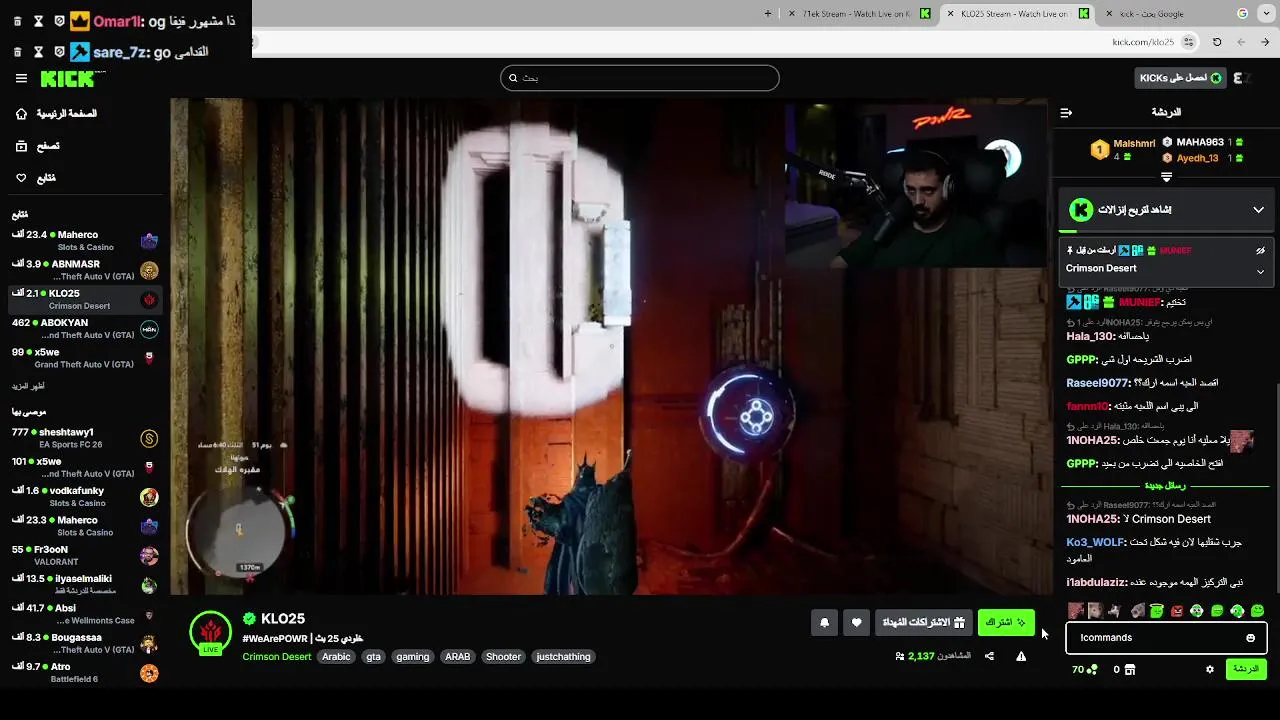Click the report warning triangle icon
The height and width of the screenshot is (720, 1280).
1021,656
